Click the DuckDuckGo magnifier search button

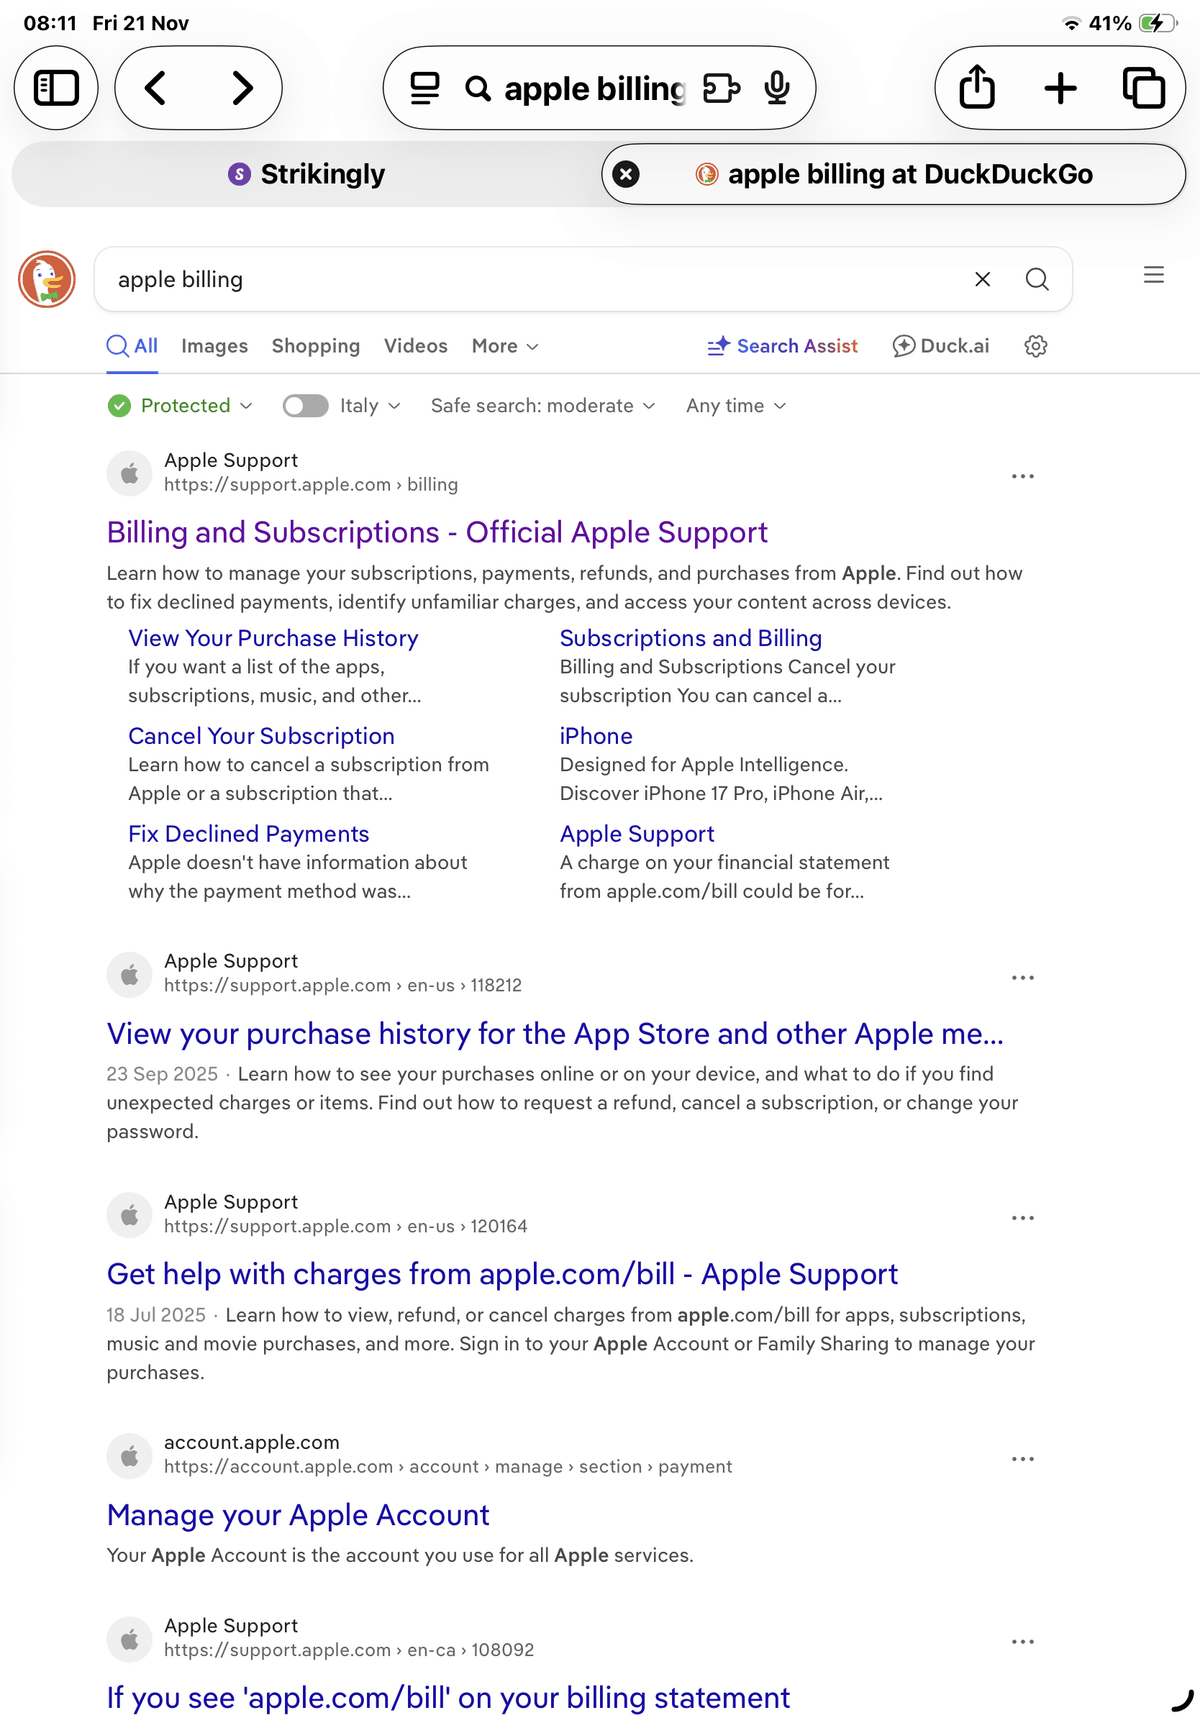coord(1037,280)
